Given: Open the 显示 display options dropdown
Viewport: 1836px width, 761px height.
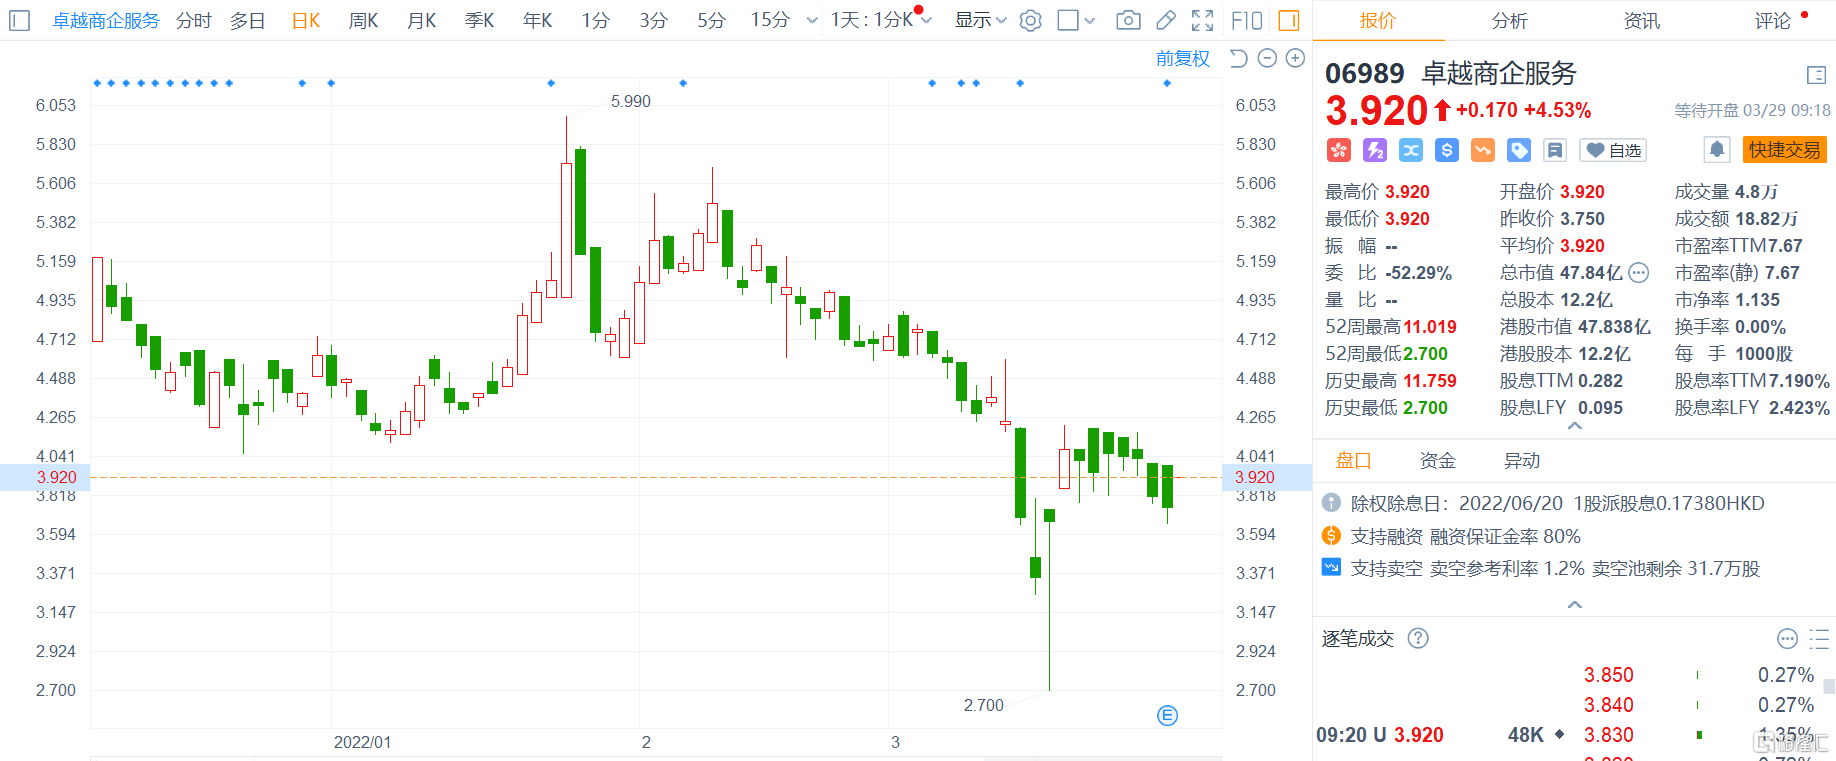Looking at the screenshot, I should coord(981,20).
